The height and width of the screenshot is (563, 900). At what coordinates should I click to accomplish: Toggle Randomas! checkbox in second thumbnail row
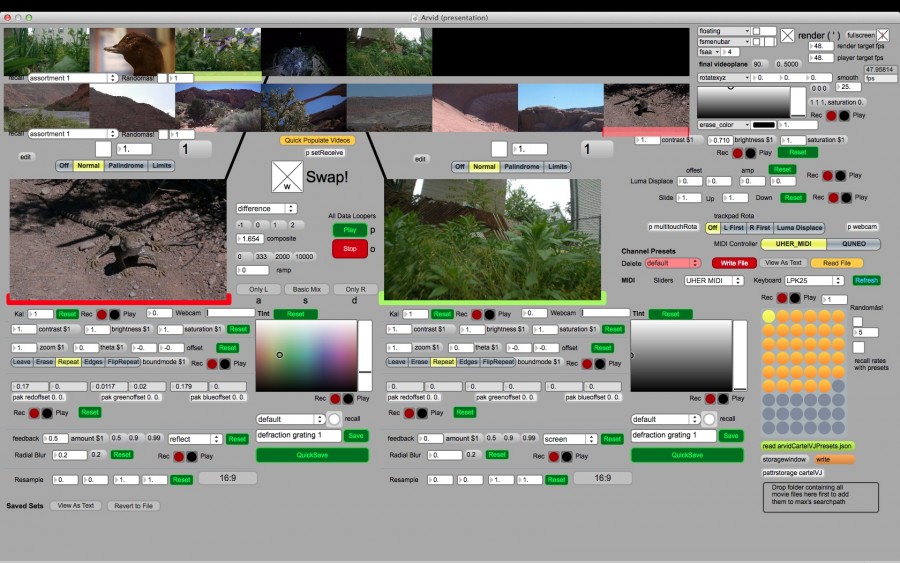pos(163,134)
